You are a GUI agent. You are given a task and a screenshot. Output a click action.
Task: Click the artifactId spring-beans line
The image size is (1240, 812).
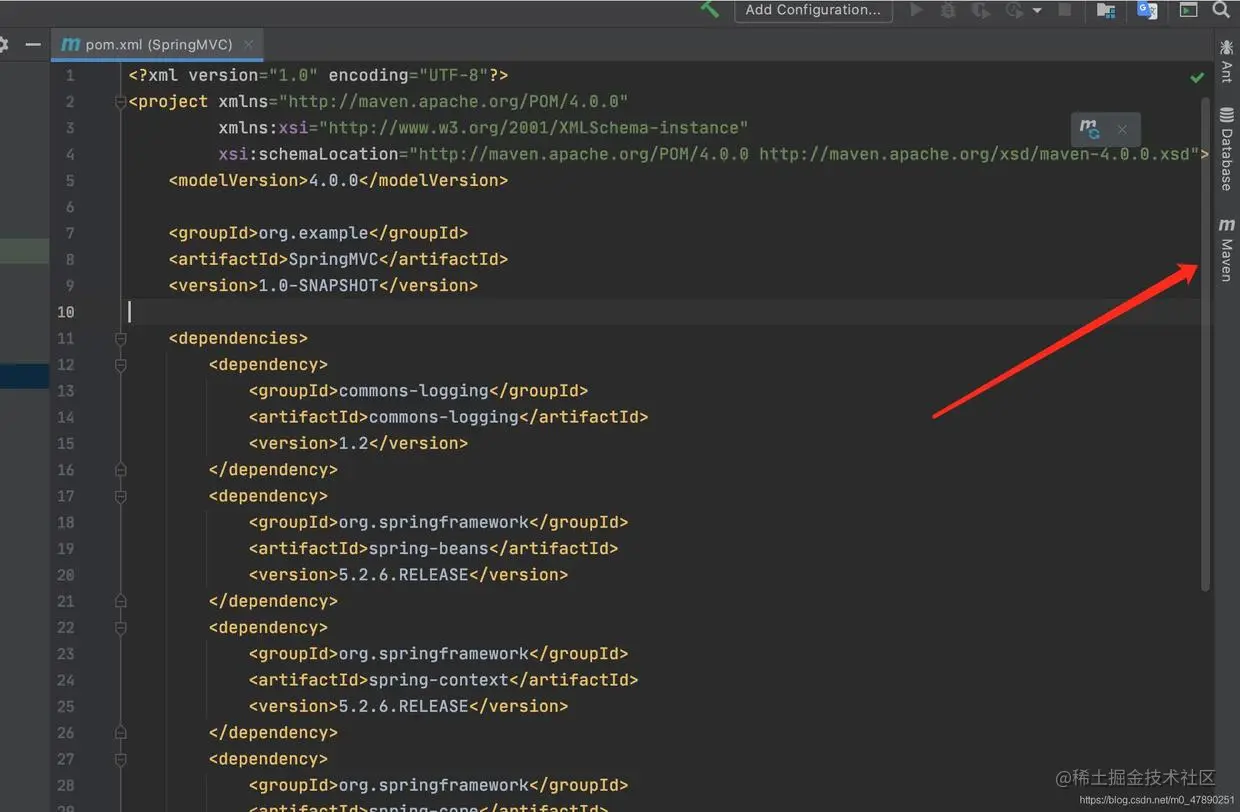point(433,549)
